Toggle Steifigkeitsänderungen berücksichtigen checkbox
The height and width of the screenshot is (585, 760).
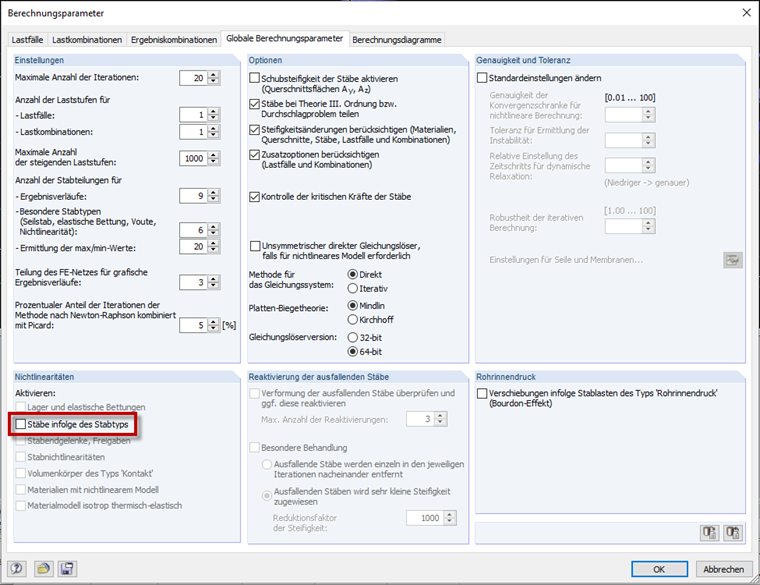click(254, 129)
